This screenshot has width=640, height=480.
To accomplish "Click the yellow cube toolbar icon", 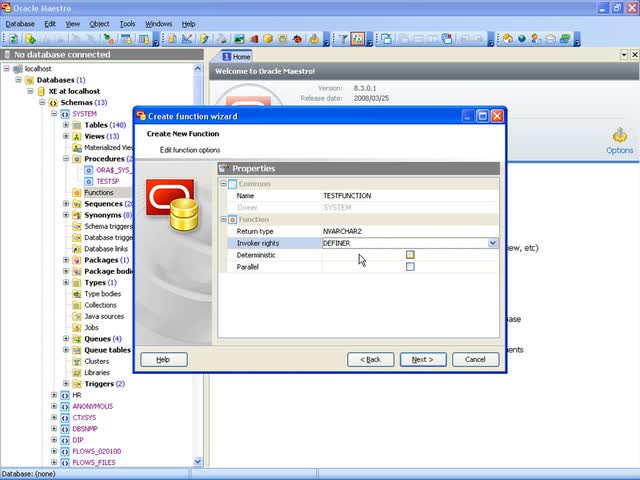I will (268, 39).
